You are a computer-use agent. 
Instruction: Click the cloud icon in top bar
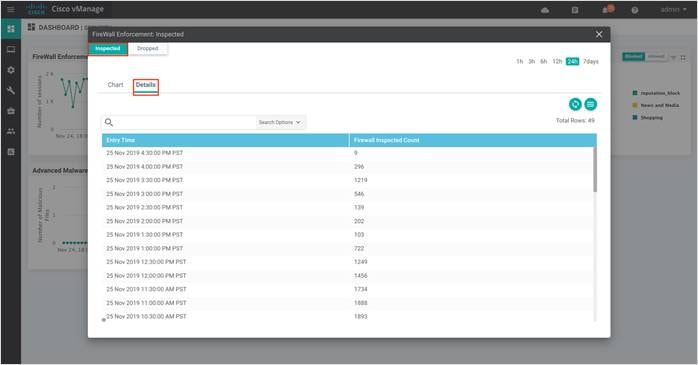tap(545, 10)
